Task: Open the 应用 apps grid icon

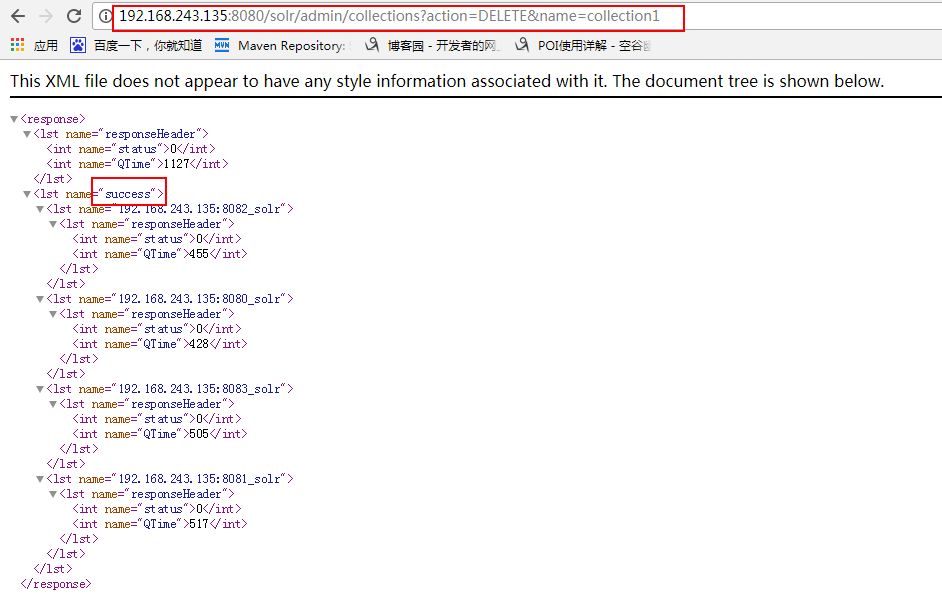Action: click(x=17, y=45)
